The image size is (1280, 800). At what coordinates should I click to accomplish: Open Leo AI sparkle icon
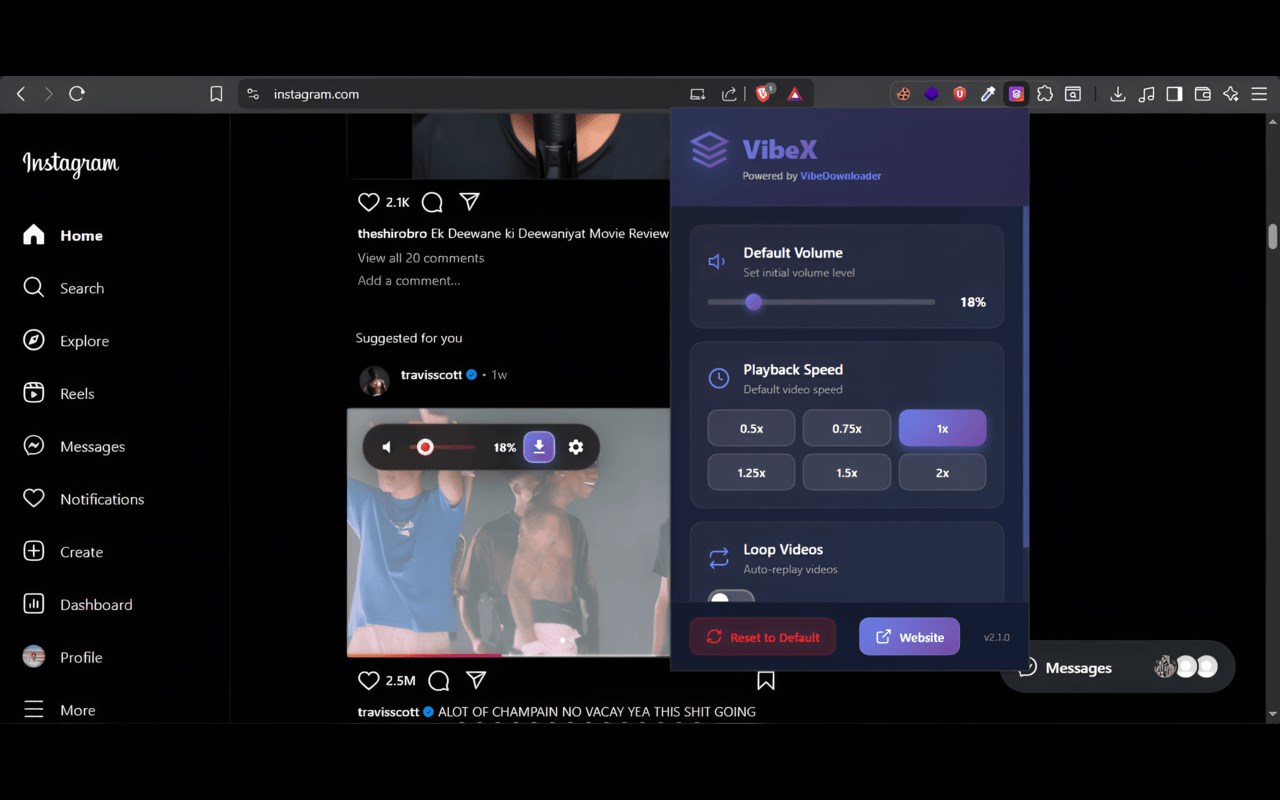pyautogui.click(x=1231, y=94)
